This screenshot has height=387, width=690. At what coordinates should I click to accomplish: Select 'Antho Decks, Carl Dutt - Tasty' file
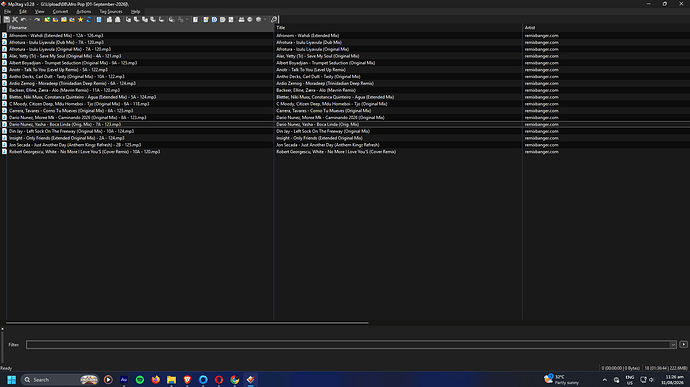click(67, 77)
